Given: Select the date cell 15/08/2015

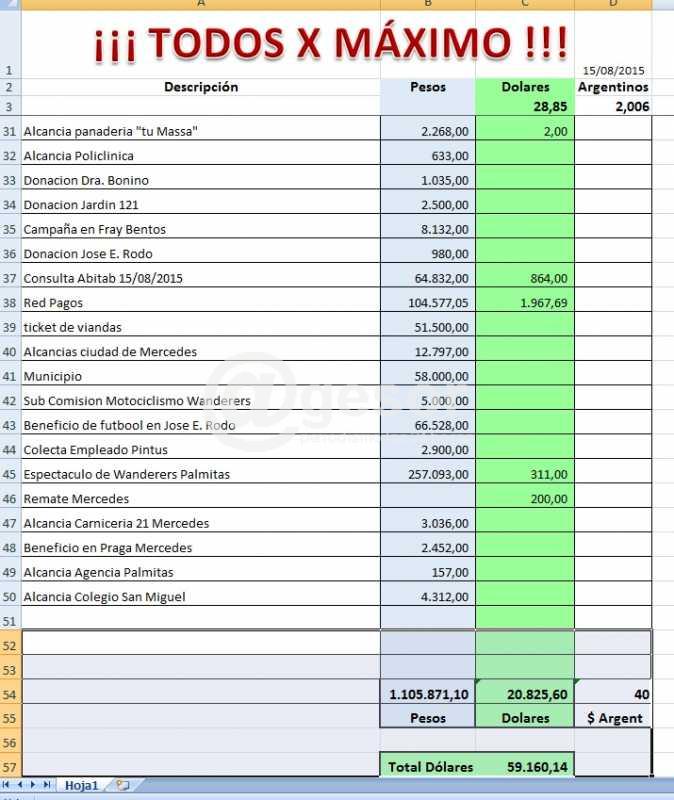Looking at the screenshot, I should click(x=612, y=71).
